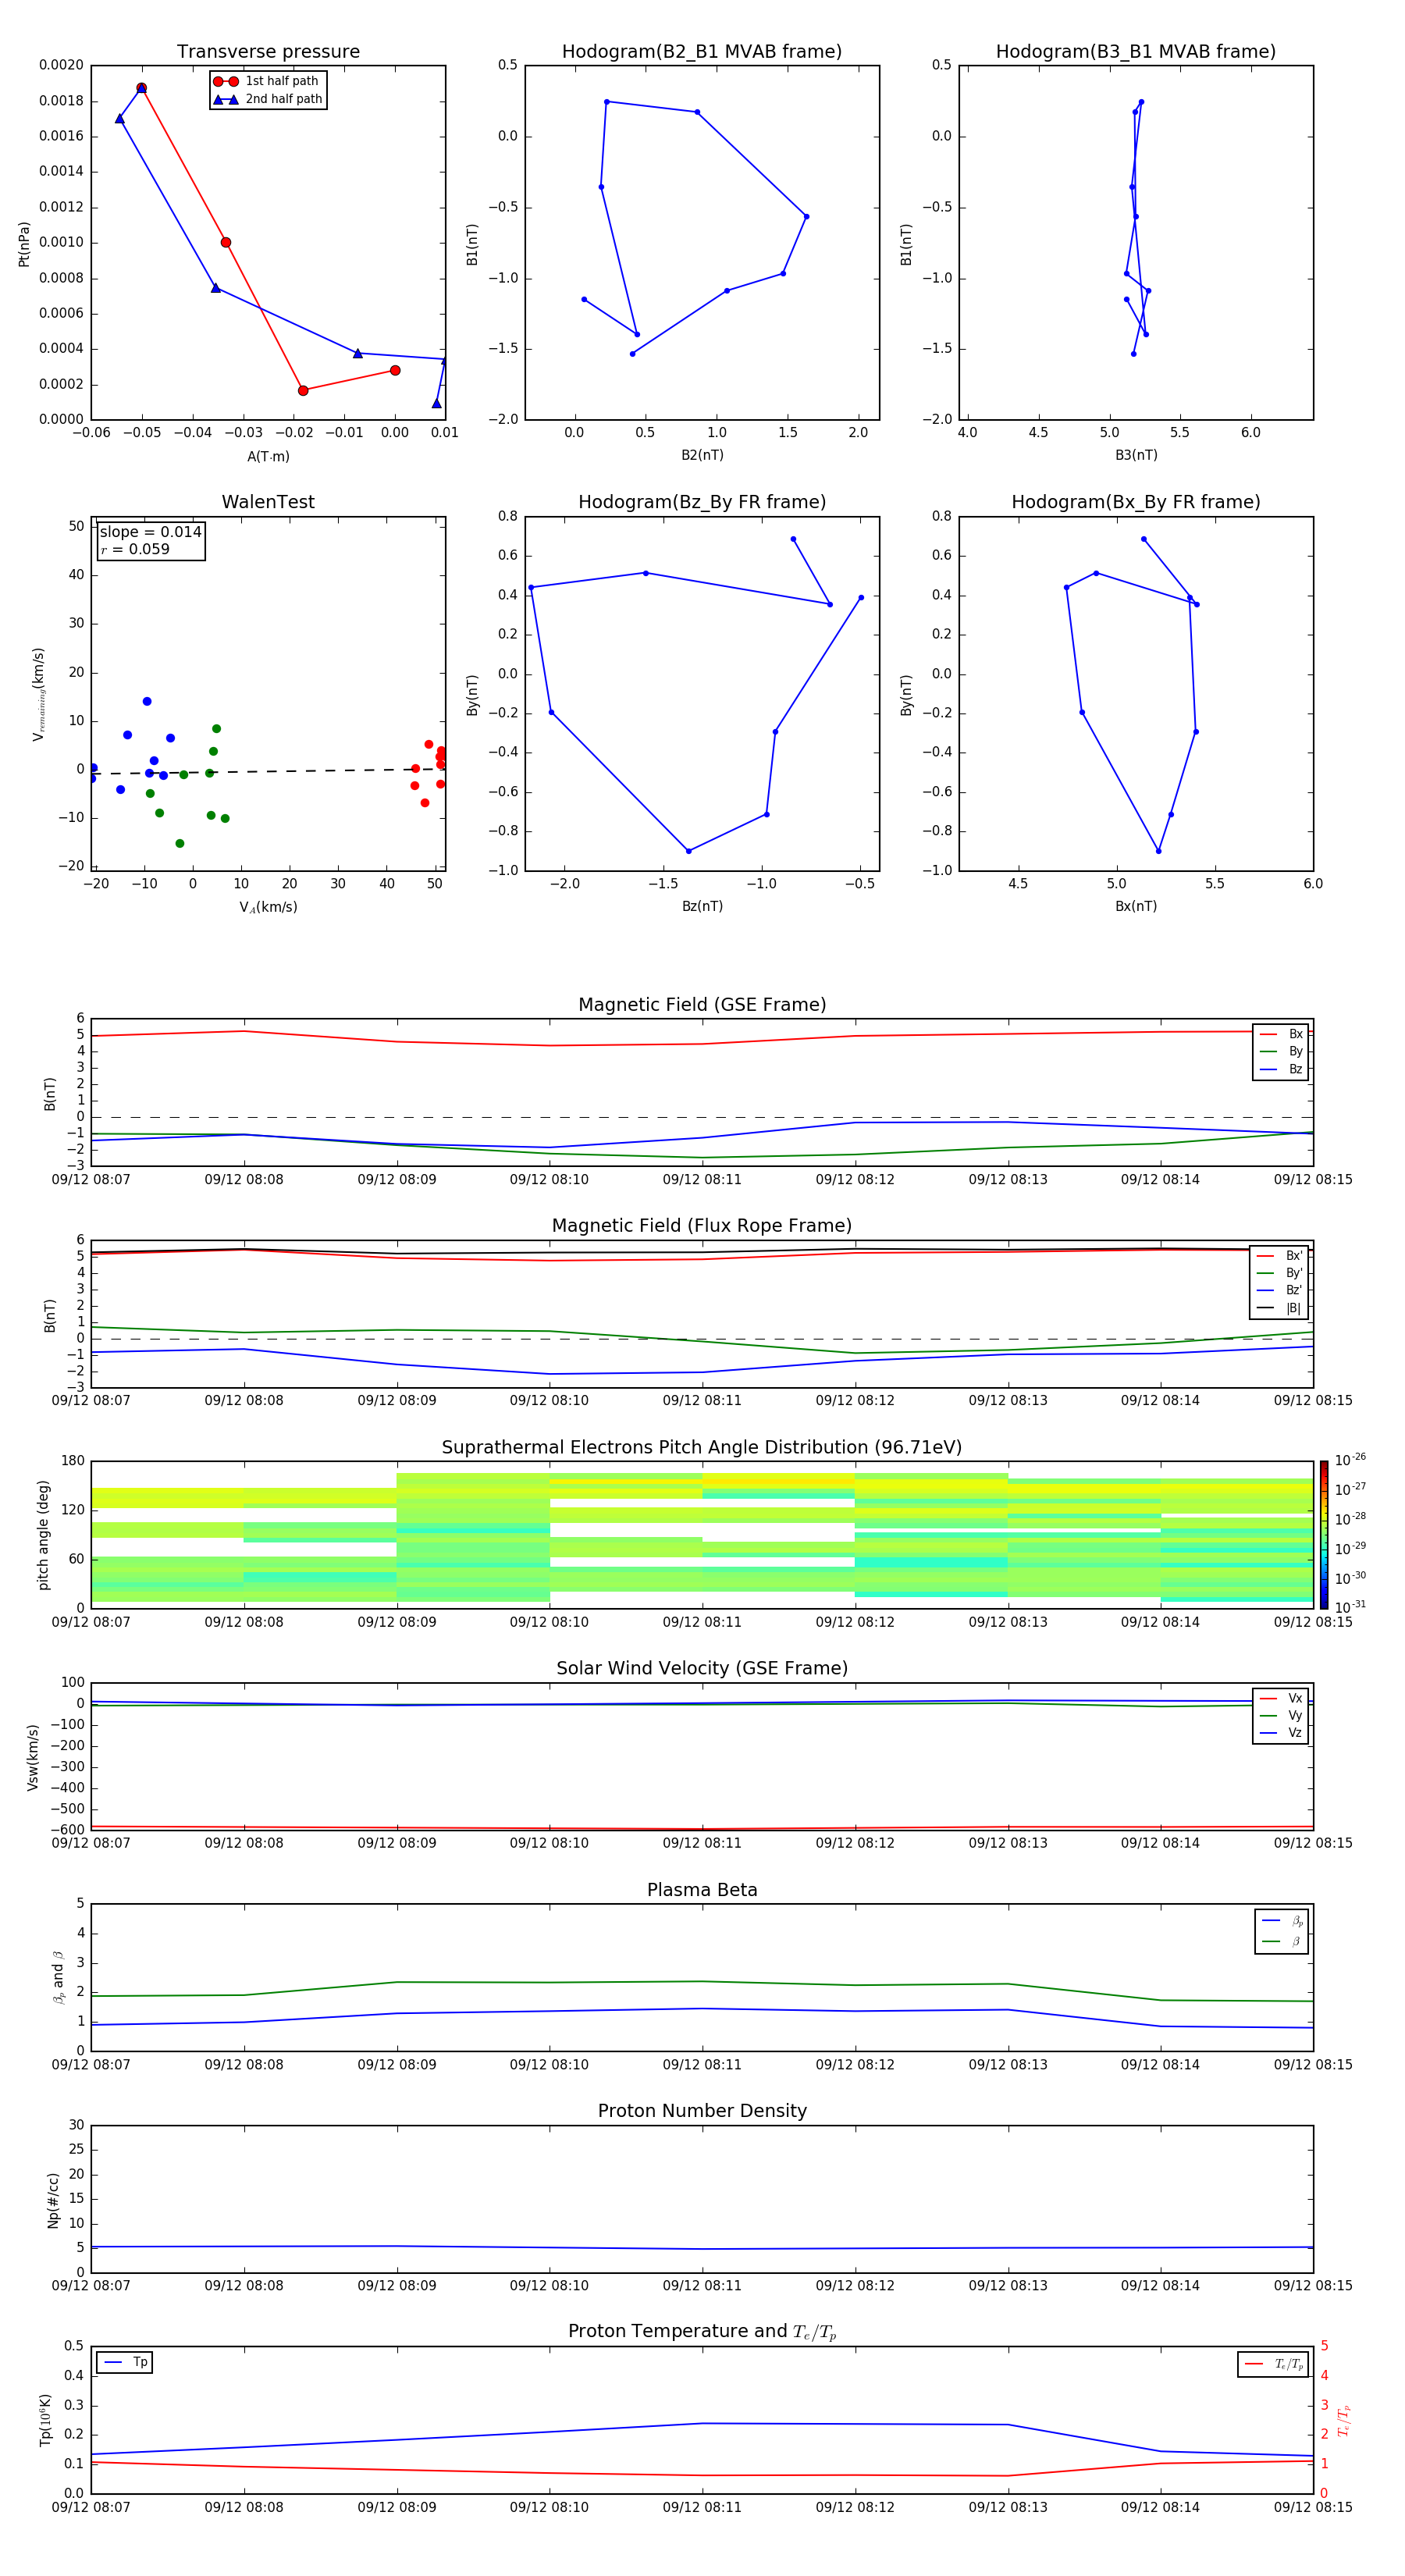Click the "B3(nT)" x-axis label
The image size is (1405, 2576).
(1136, 455)
